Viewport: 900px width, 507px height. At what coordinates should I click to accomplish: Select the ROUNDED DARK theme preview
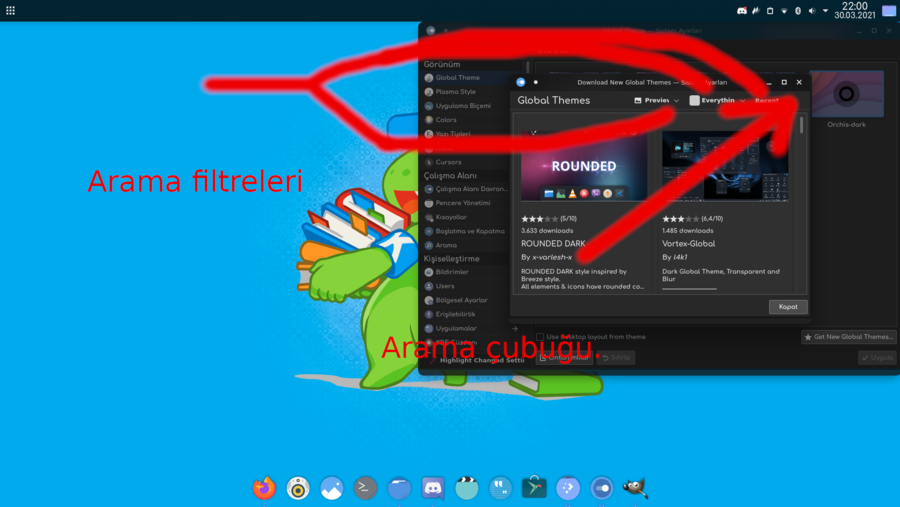point(584,166)
